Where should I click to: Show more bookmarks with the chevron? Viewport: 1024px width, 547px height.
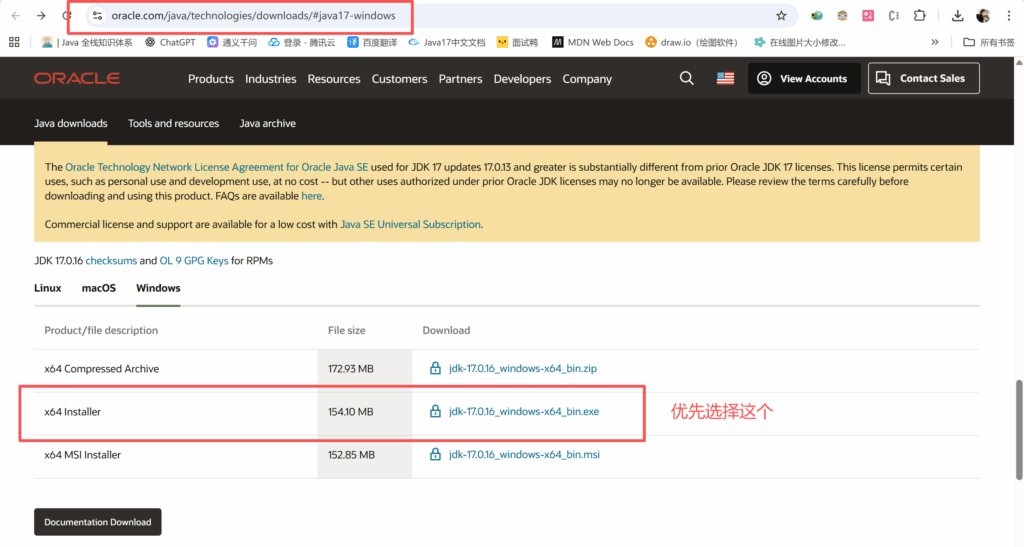[x=935, y=42]
